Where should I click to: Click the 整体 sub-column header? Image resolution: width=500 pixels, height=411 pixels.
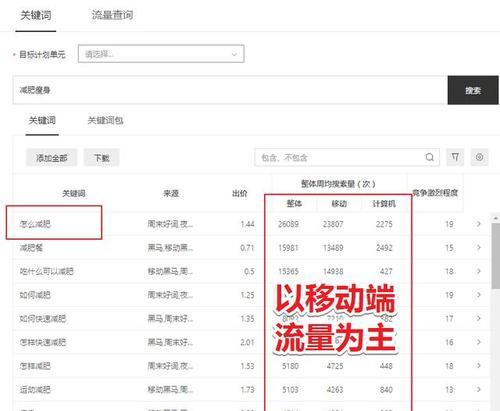(x=294, y=203)
